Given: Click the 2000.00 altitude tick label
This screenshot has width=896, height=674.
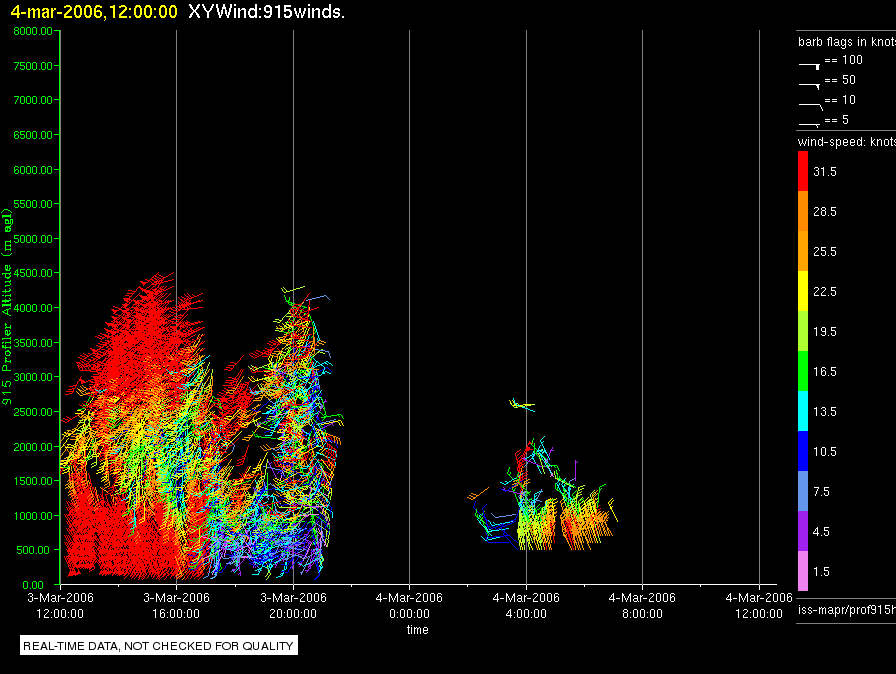Looking at the screenshot, I should (33, 447).
